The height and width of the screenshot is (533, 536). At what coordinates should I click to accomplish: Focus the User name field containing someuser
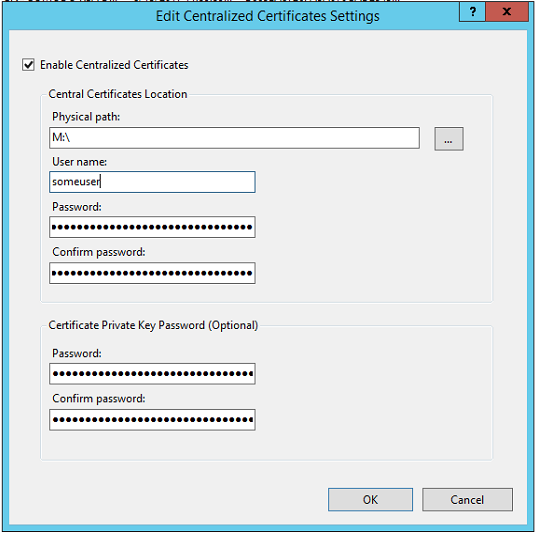tap(152, 182)
